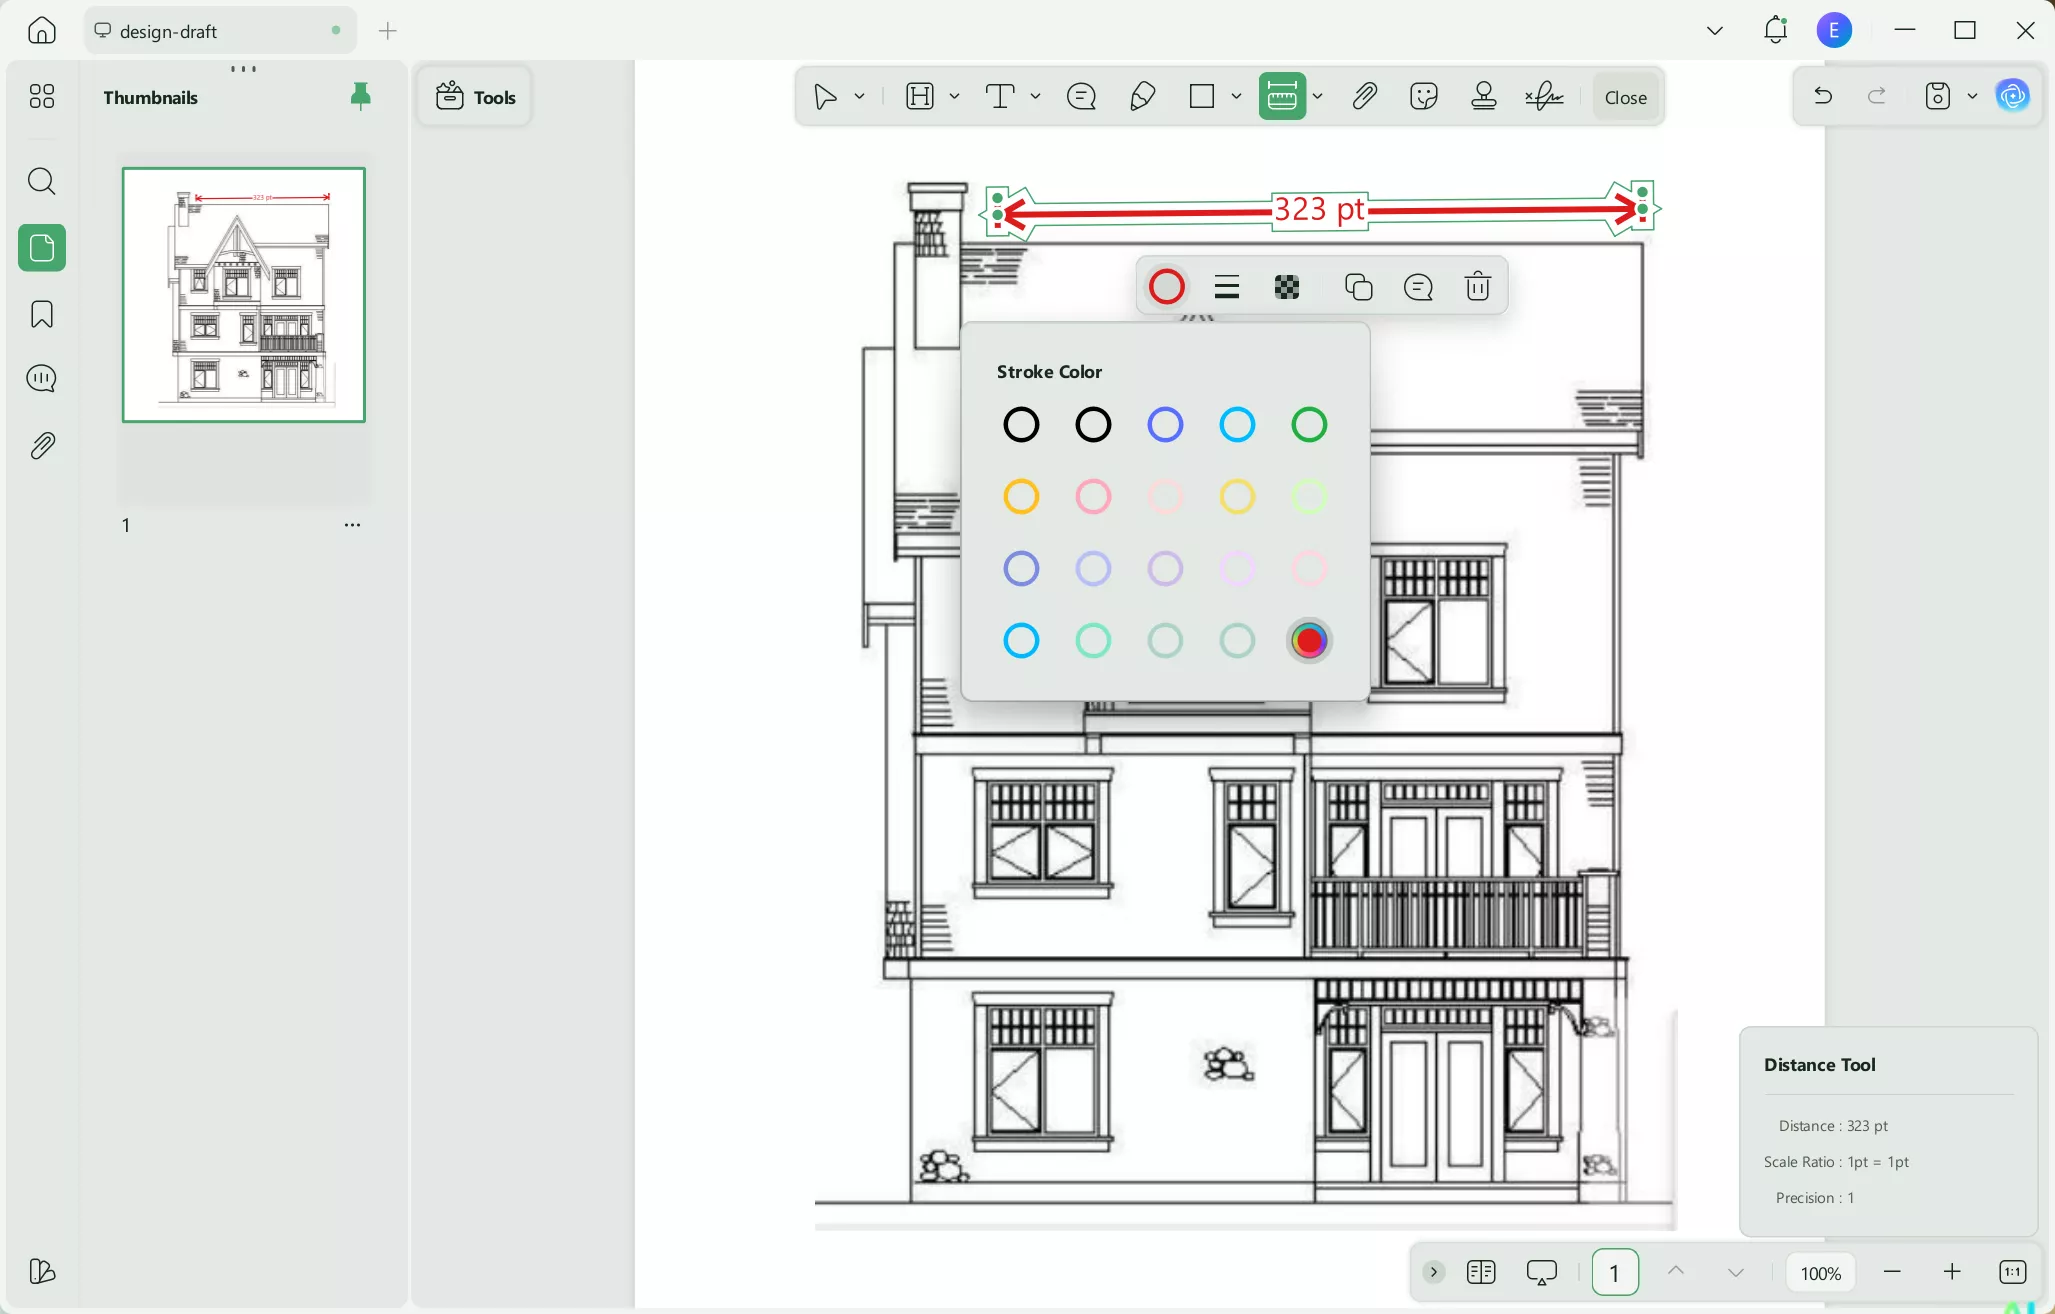Viewport: 2055px width, 1314px height.
Task: Click the Close toolbar button
Action: (x=1625, y=97)
